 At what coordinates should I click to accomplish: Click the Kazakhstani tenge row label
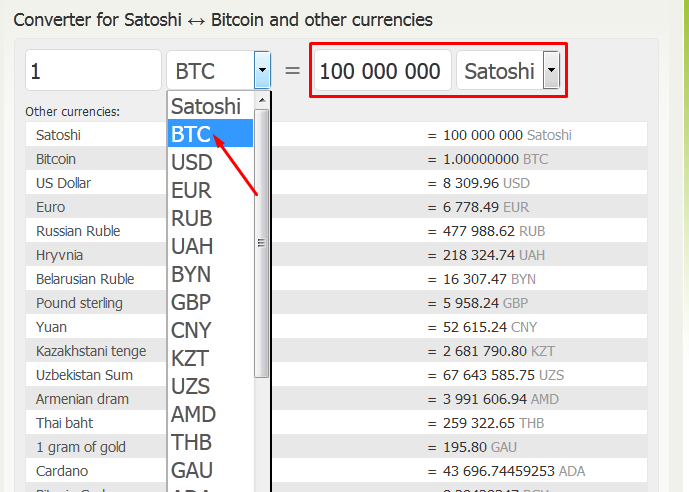coord(91,351)
